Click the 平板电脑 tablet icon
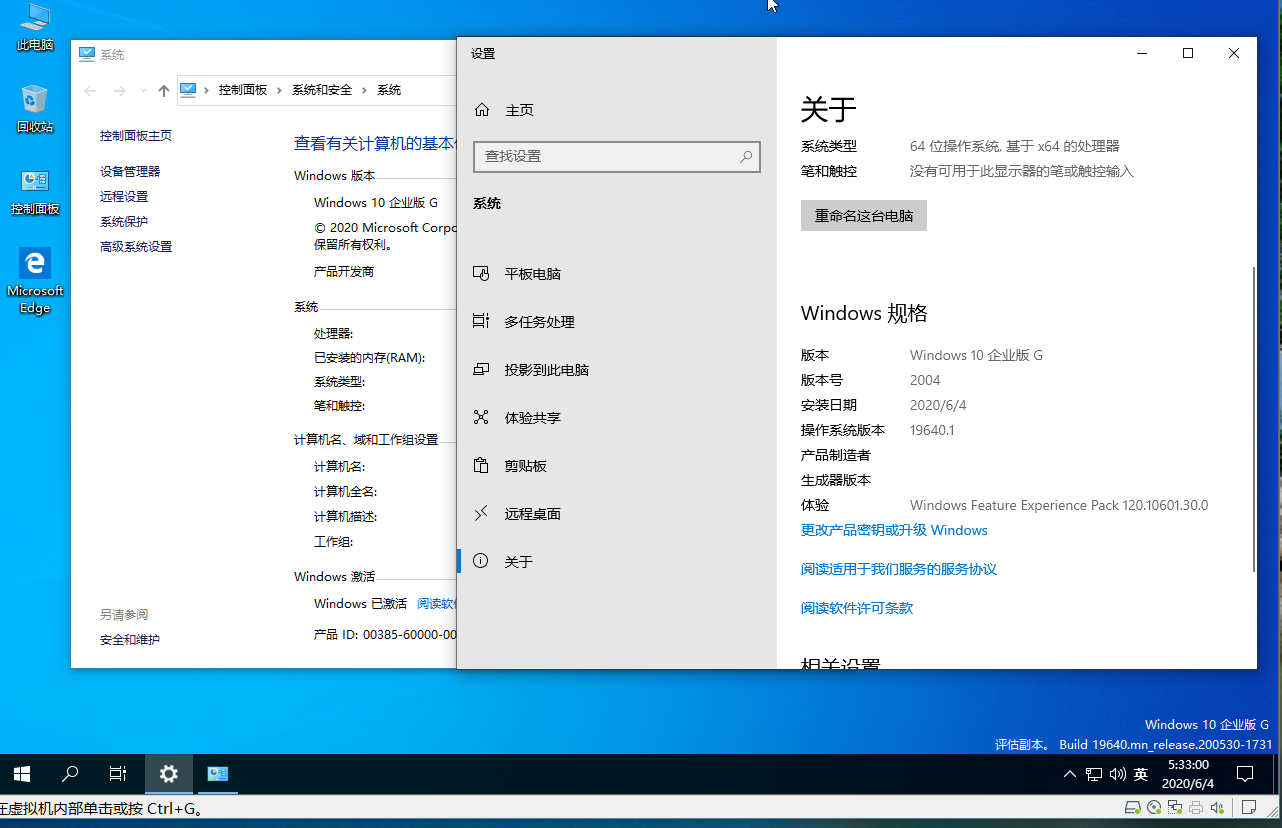The width and height of the screenshot is (1282, 828). coord(481,274)
